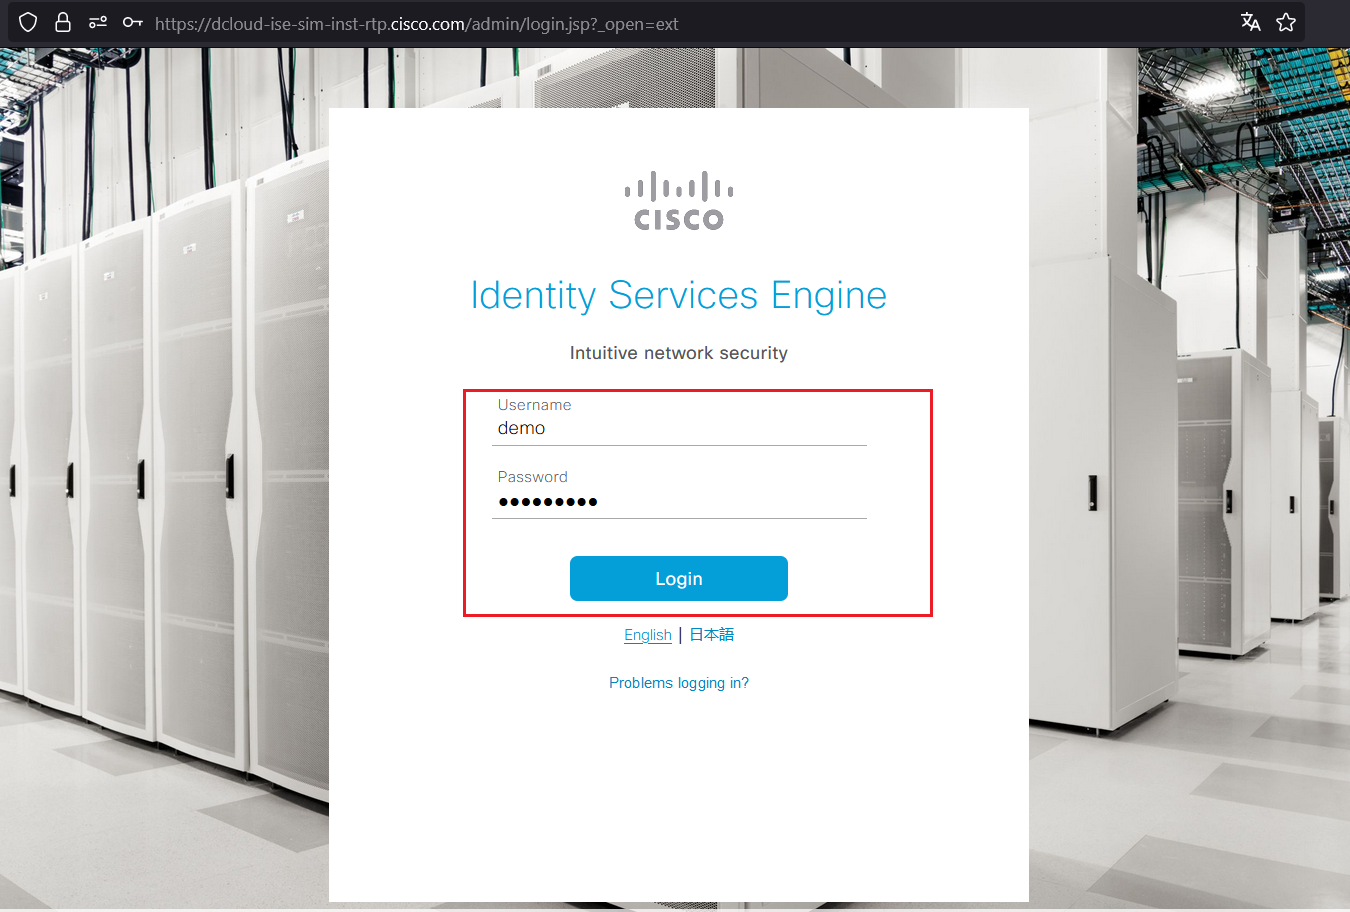Open the site permissions controls icon
Viewport: 1350px width, 912px height.
point(97,21)
